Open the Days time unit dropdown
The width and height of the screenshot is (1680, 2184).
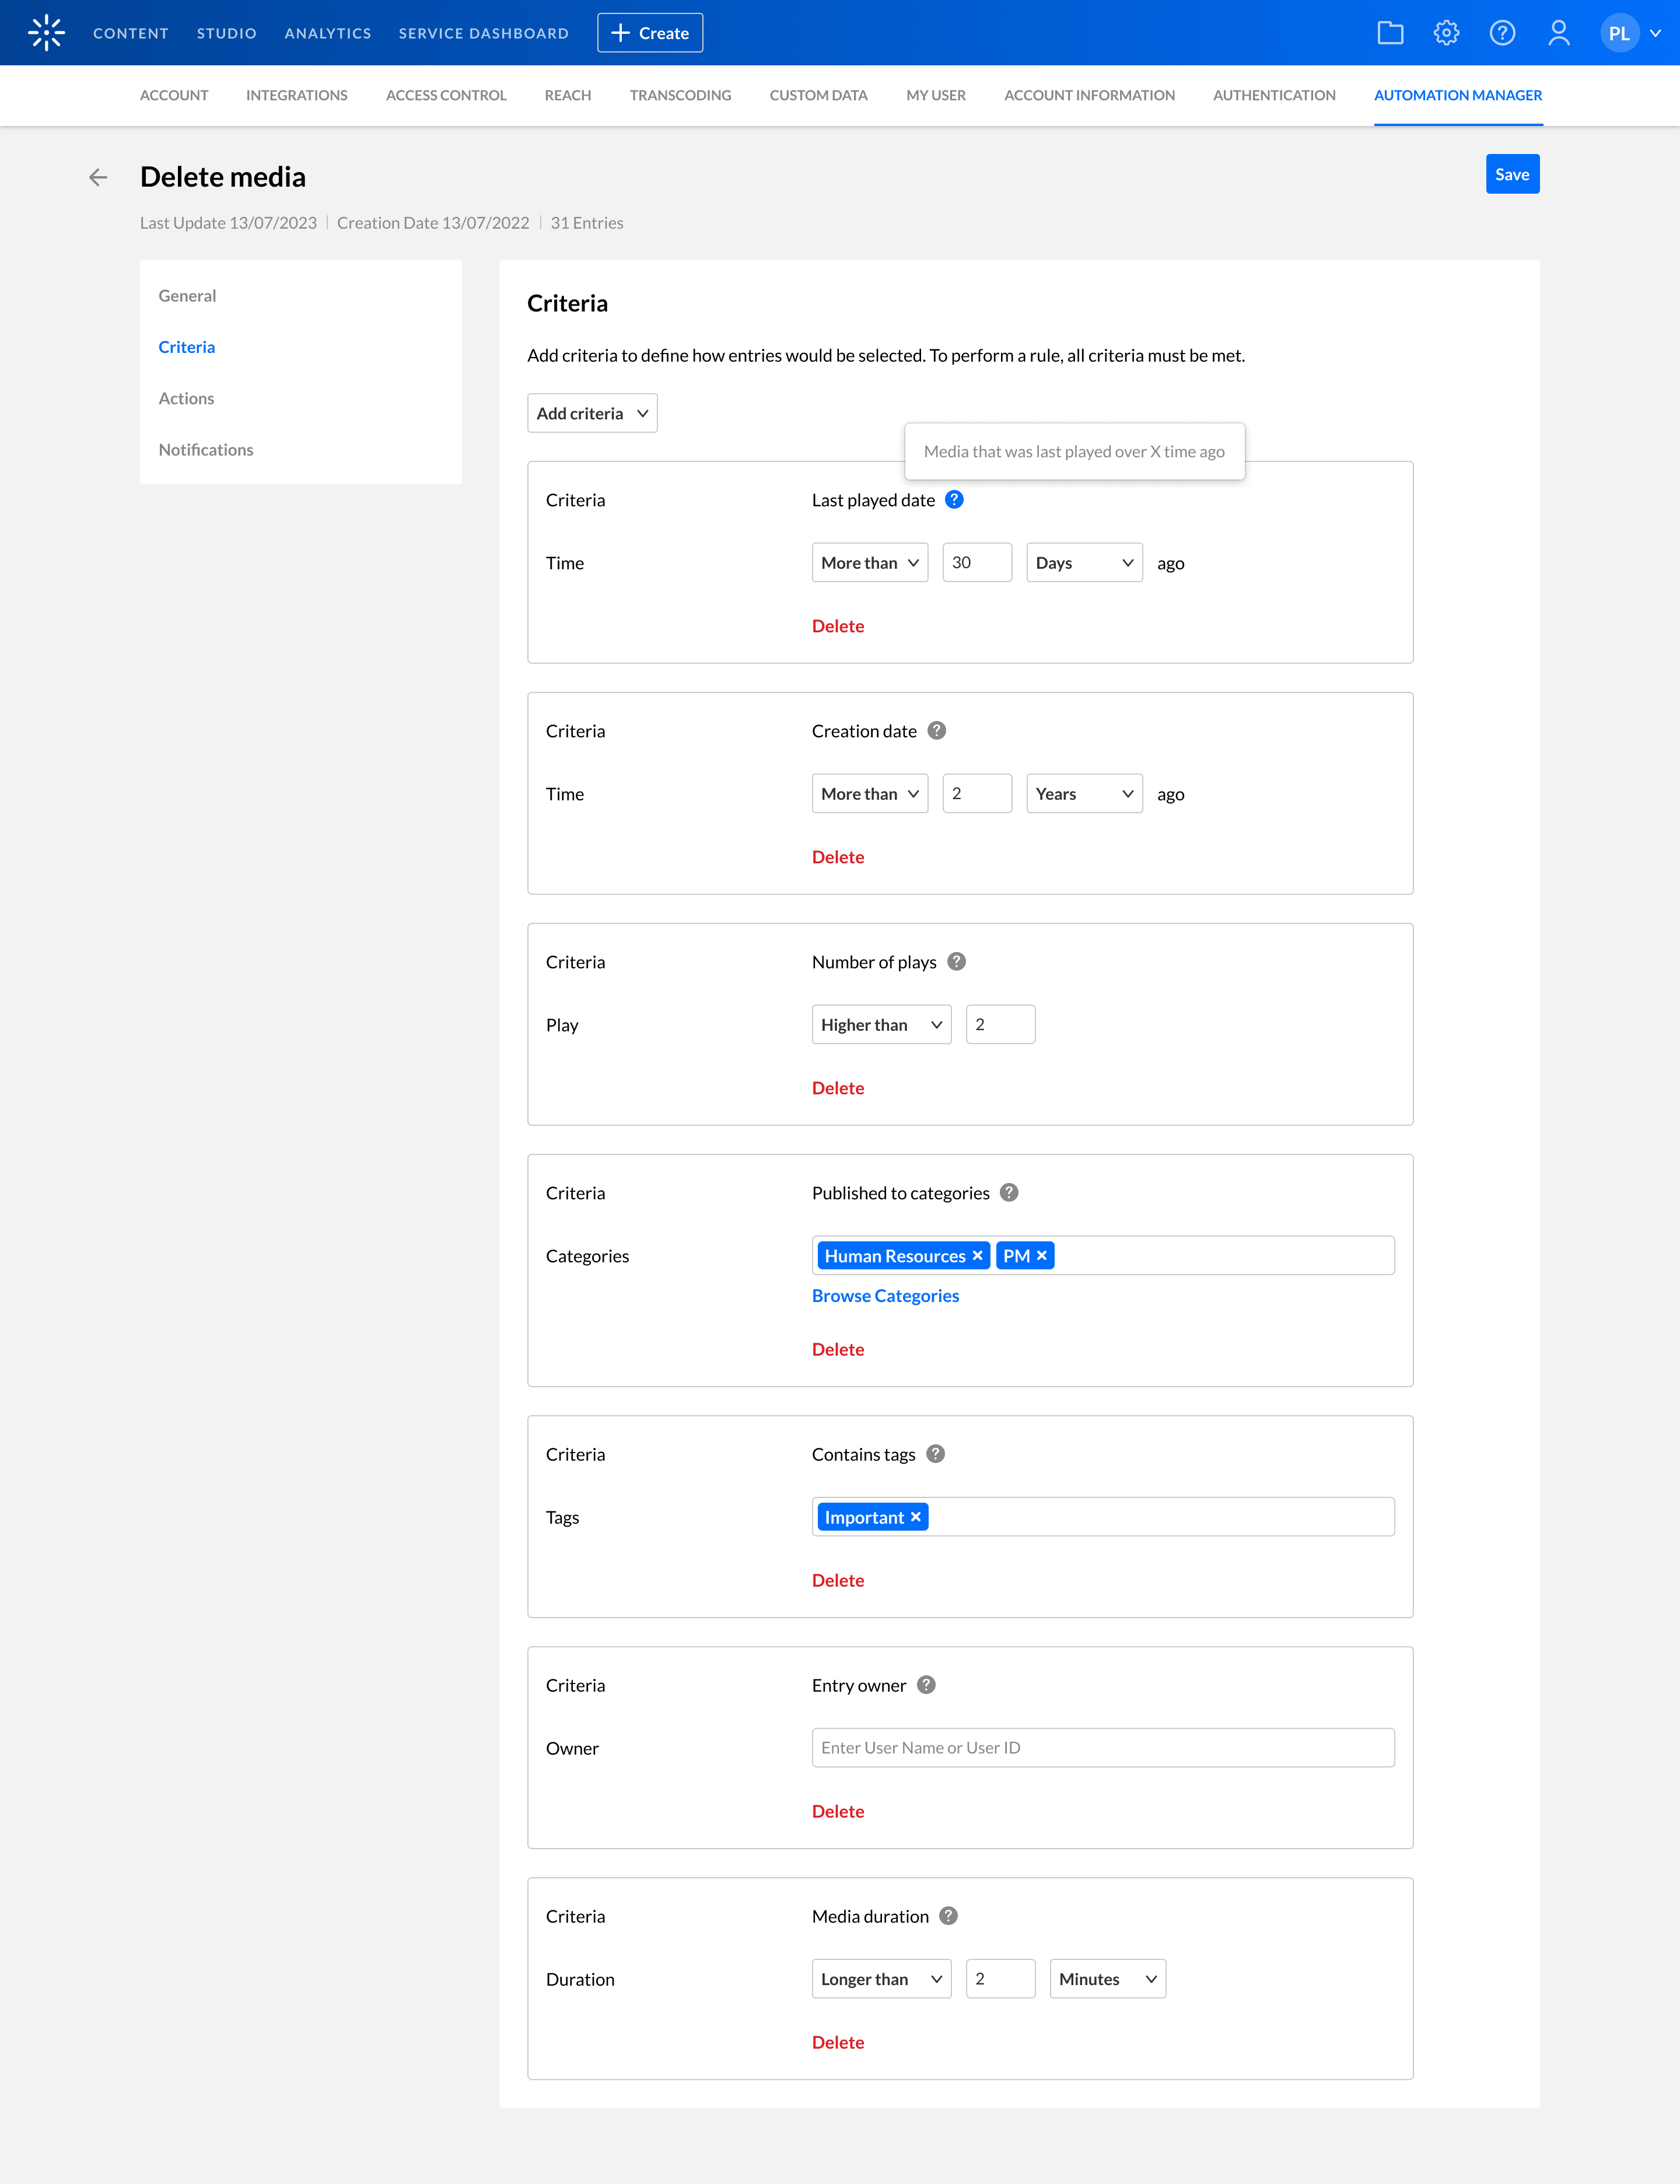coord(1084,563)
